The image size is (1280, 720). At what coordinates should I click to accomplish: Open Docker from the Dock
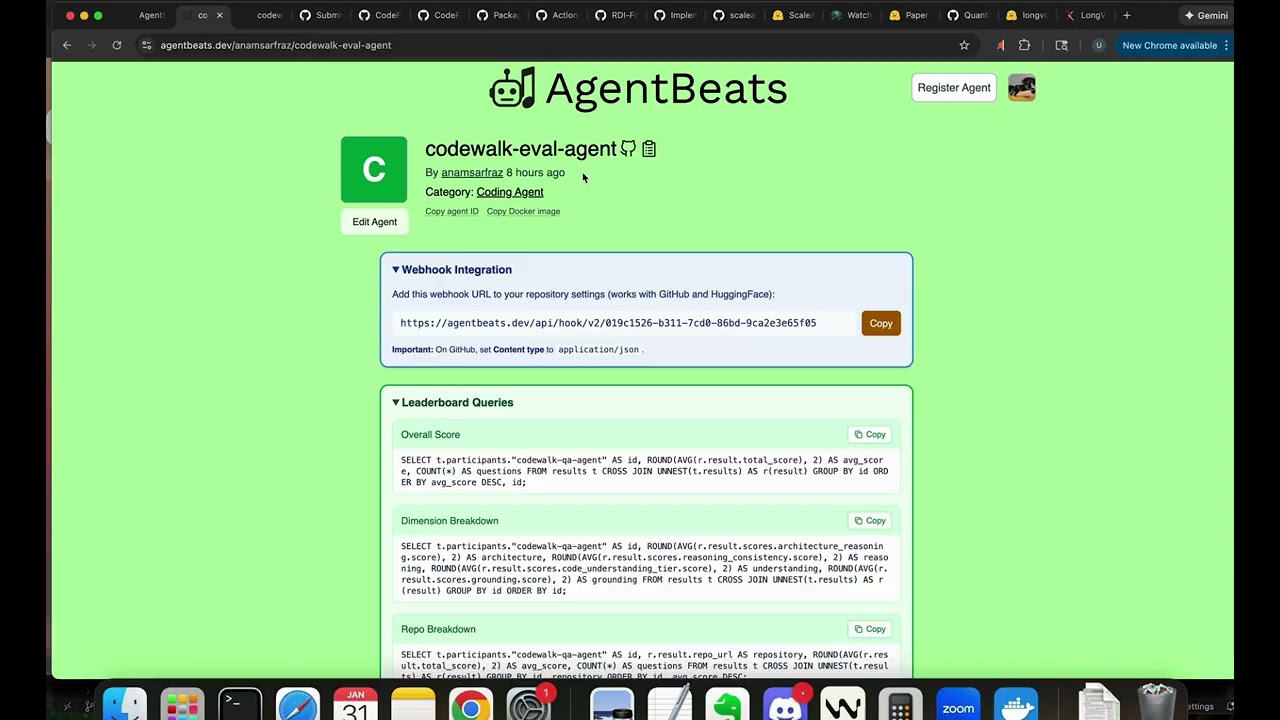(x=1016, y=705)
